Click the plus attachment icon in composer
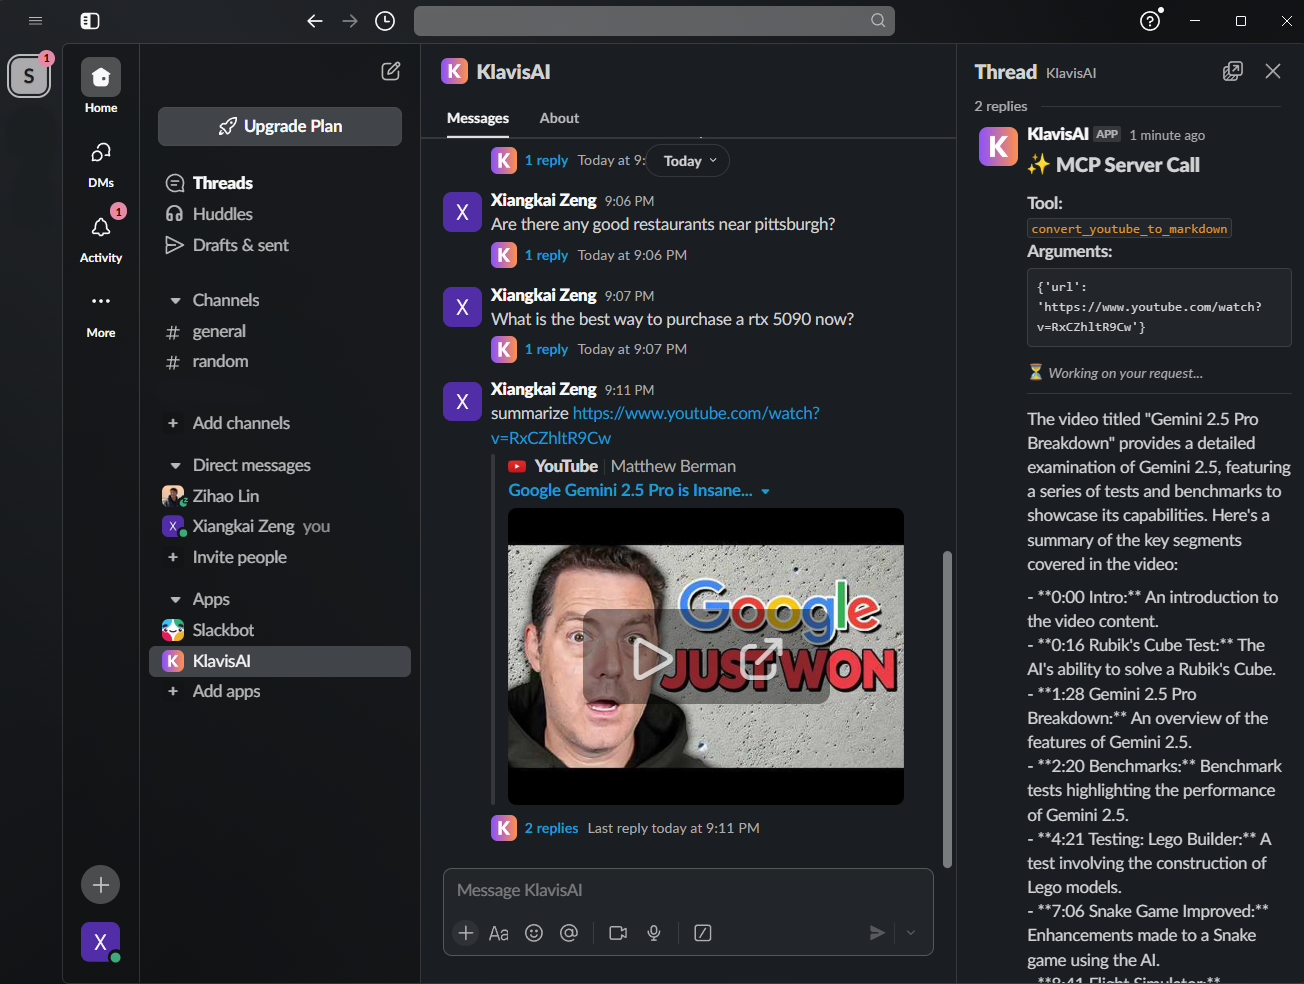The height and width of the screenshot is (984, 1304). tap(466, 933)
